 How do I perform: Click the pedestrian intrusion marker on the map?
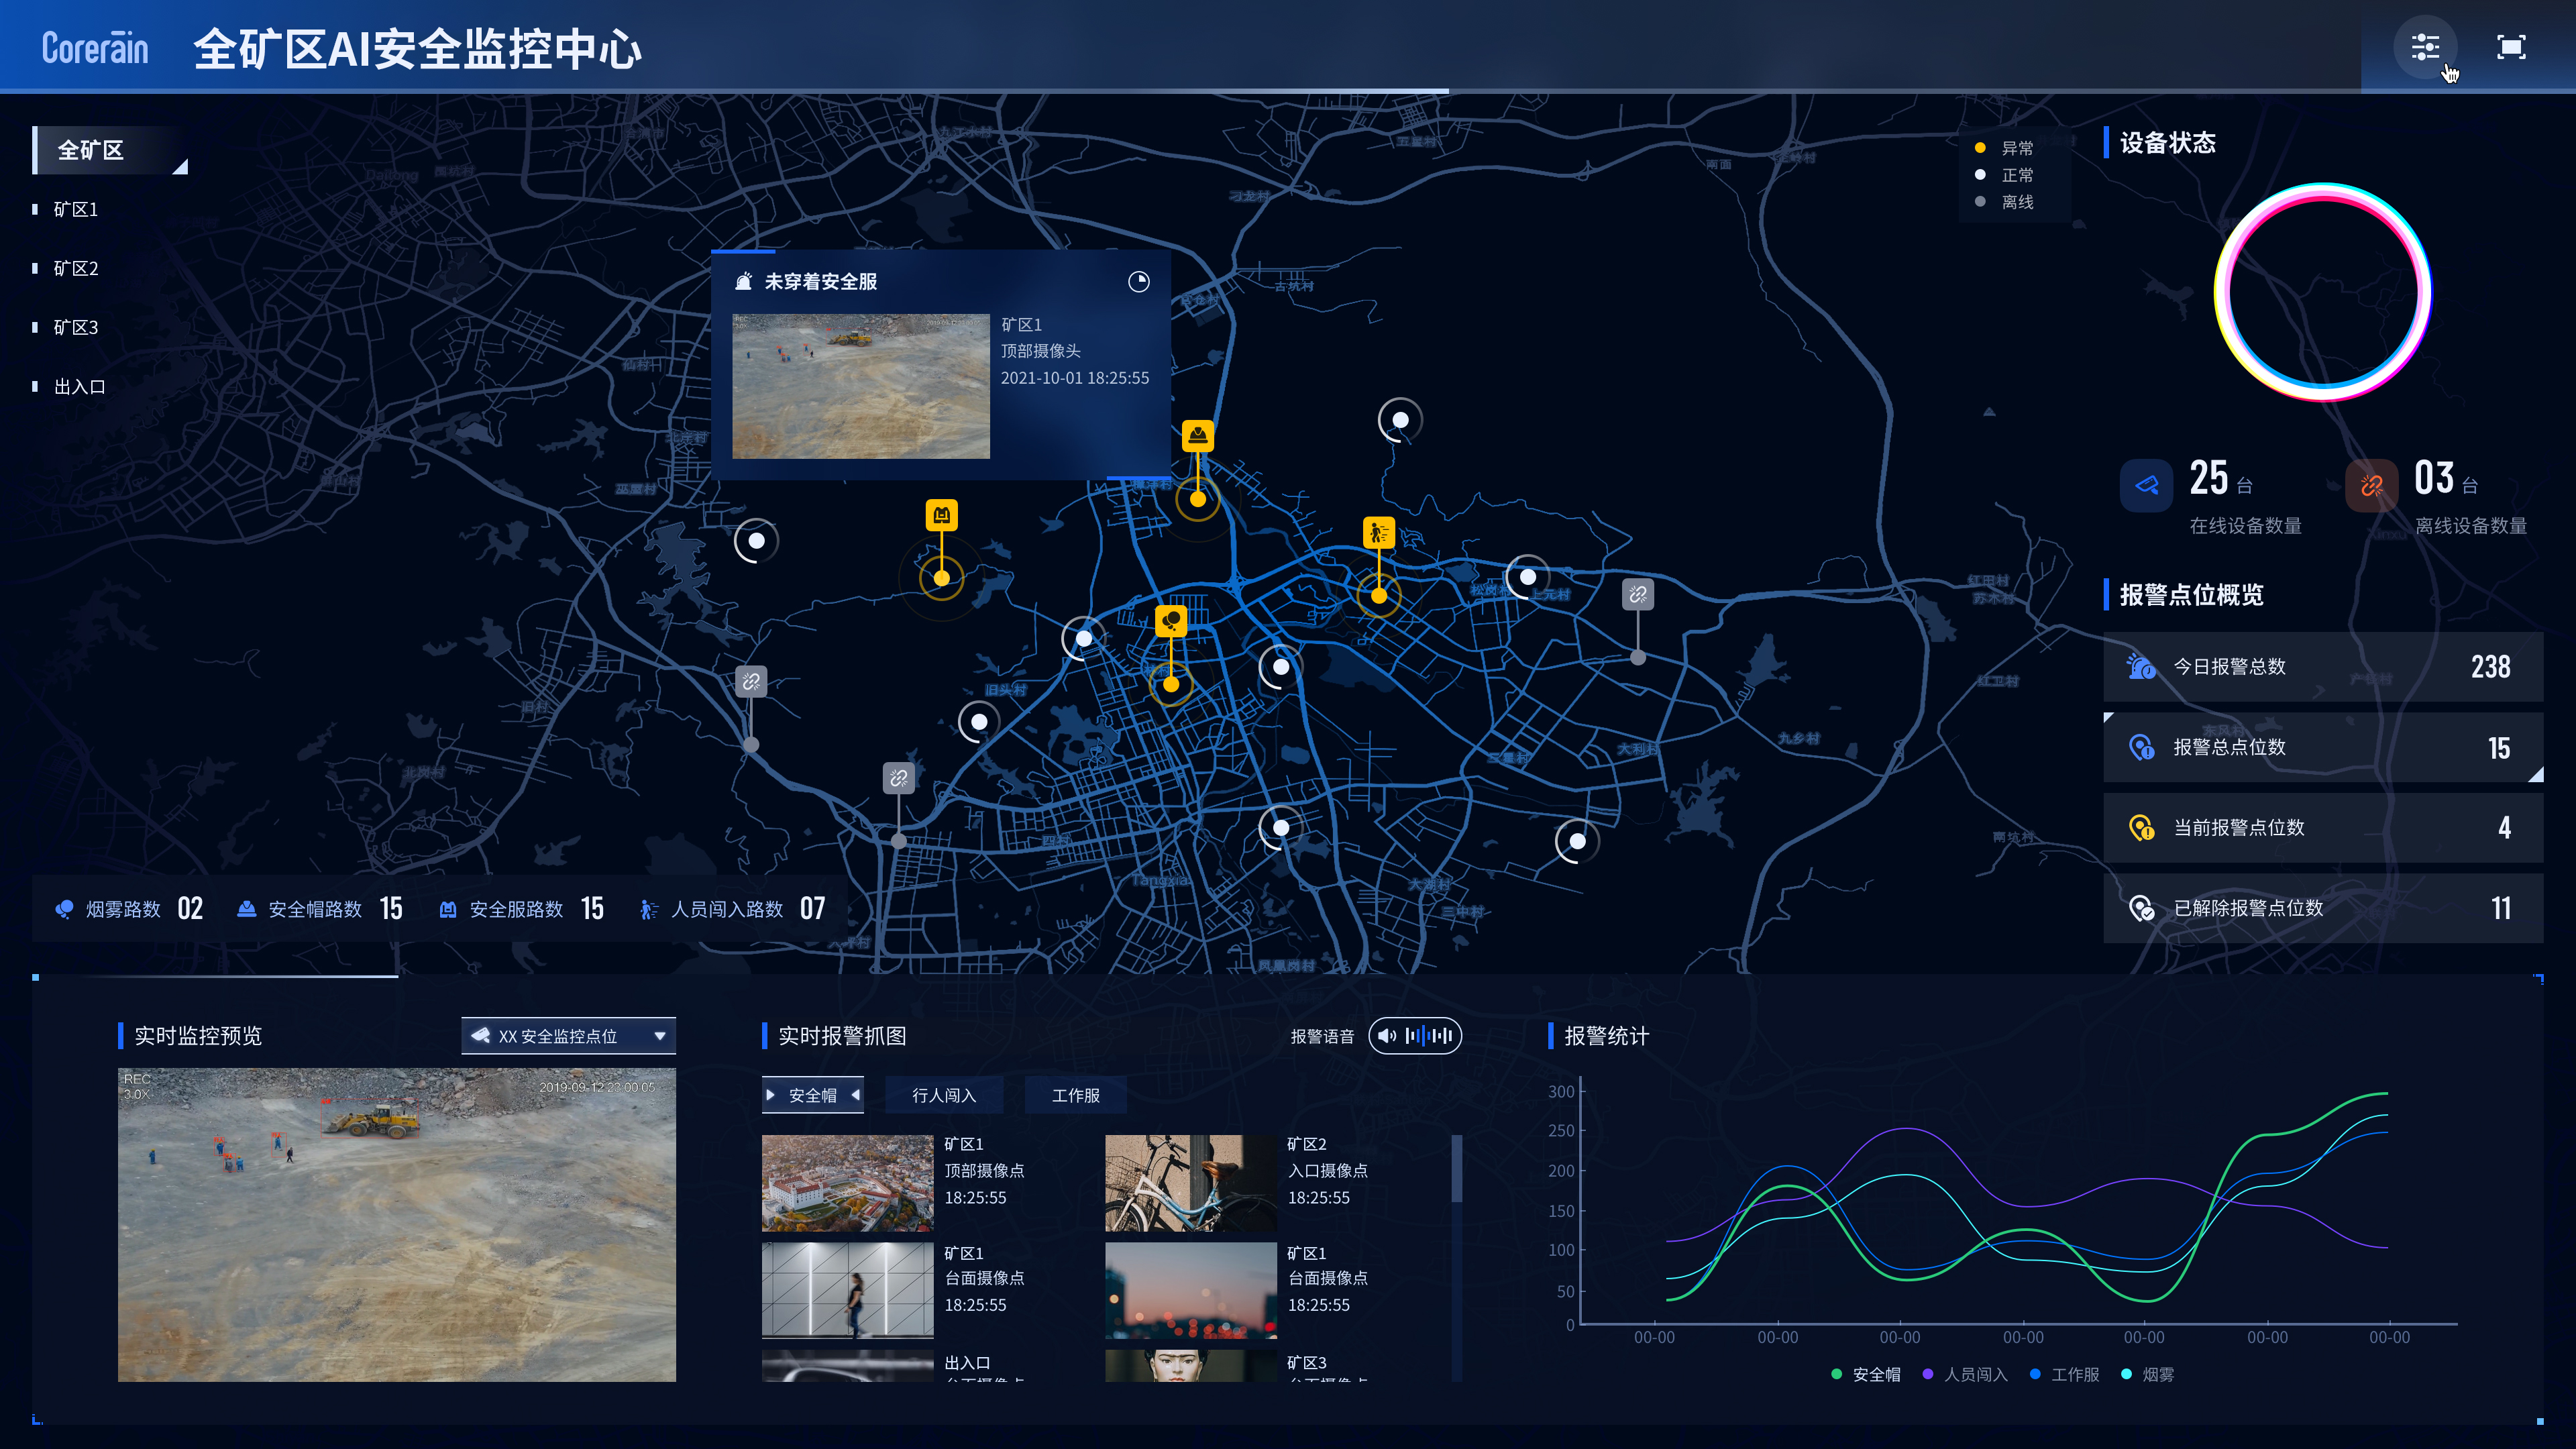tap(1380, 532)
